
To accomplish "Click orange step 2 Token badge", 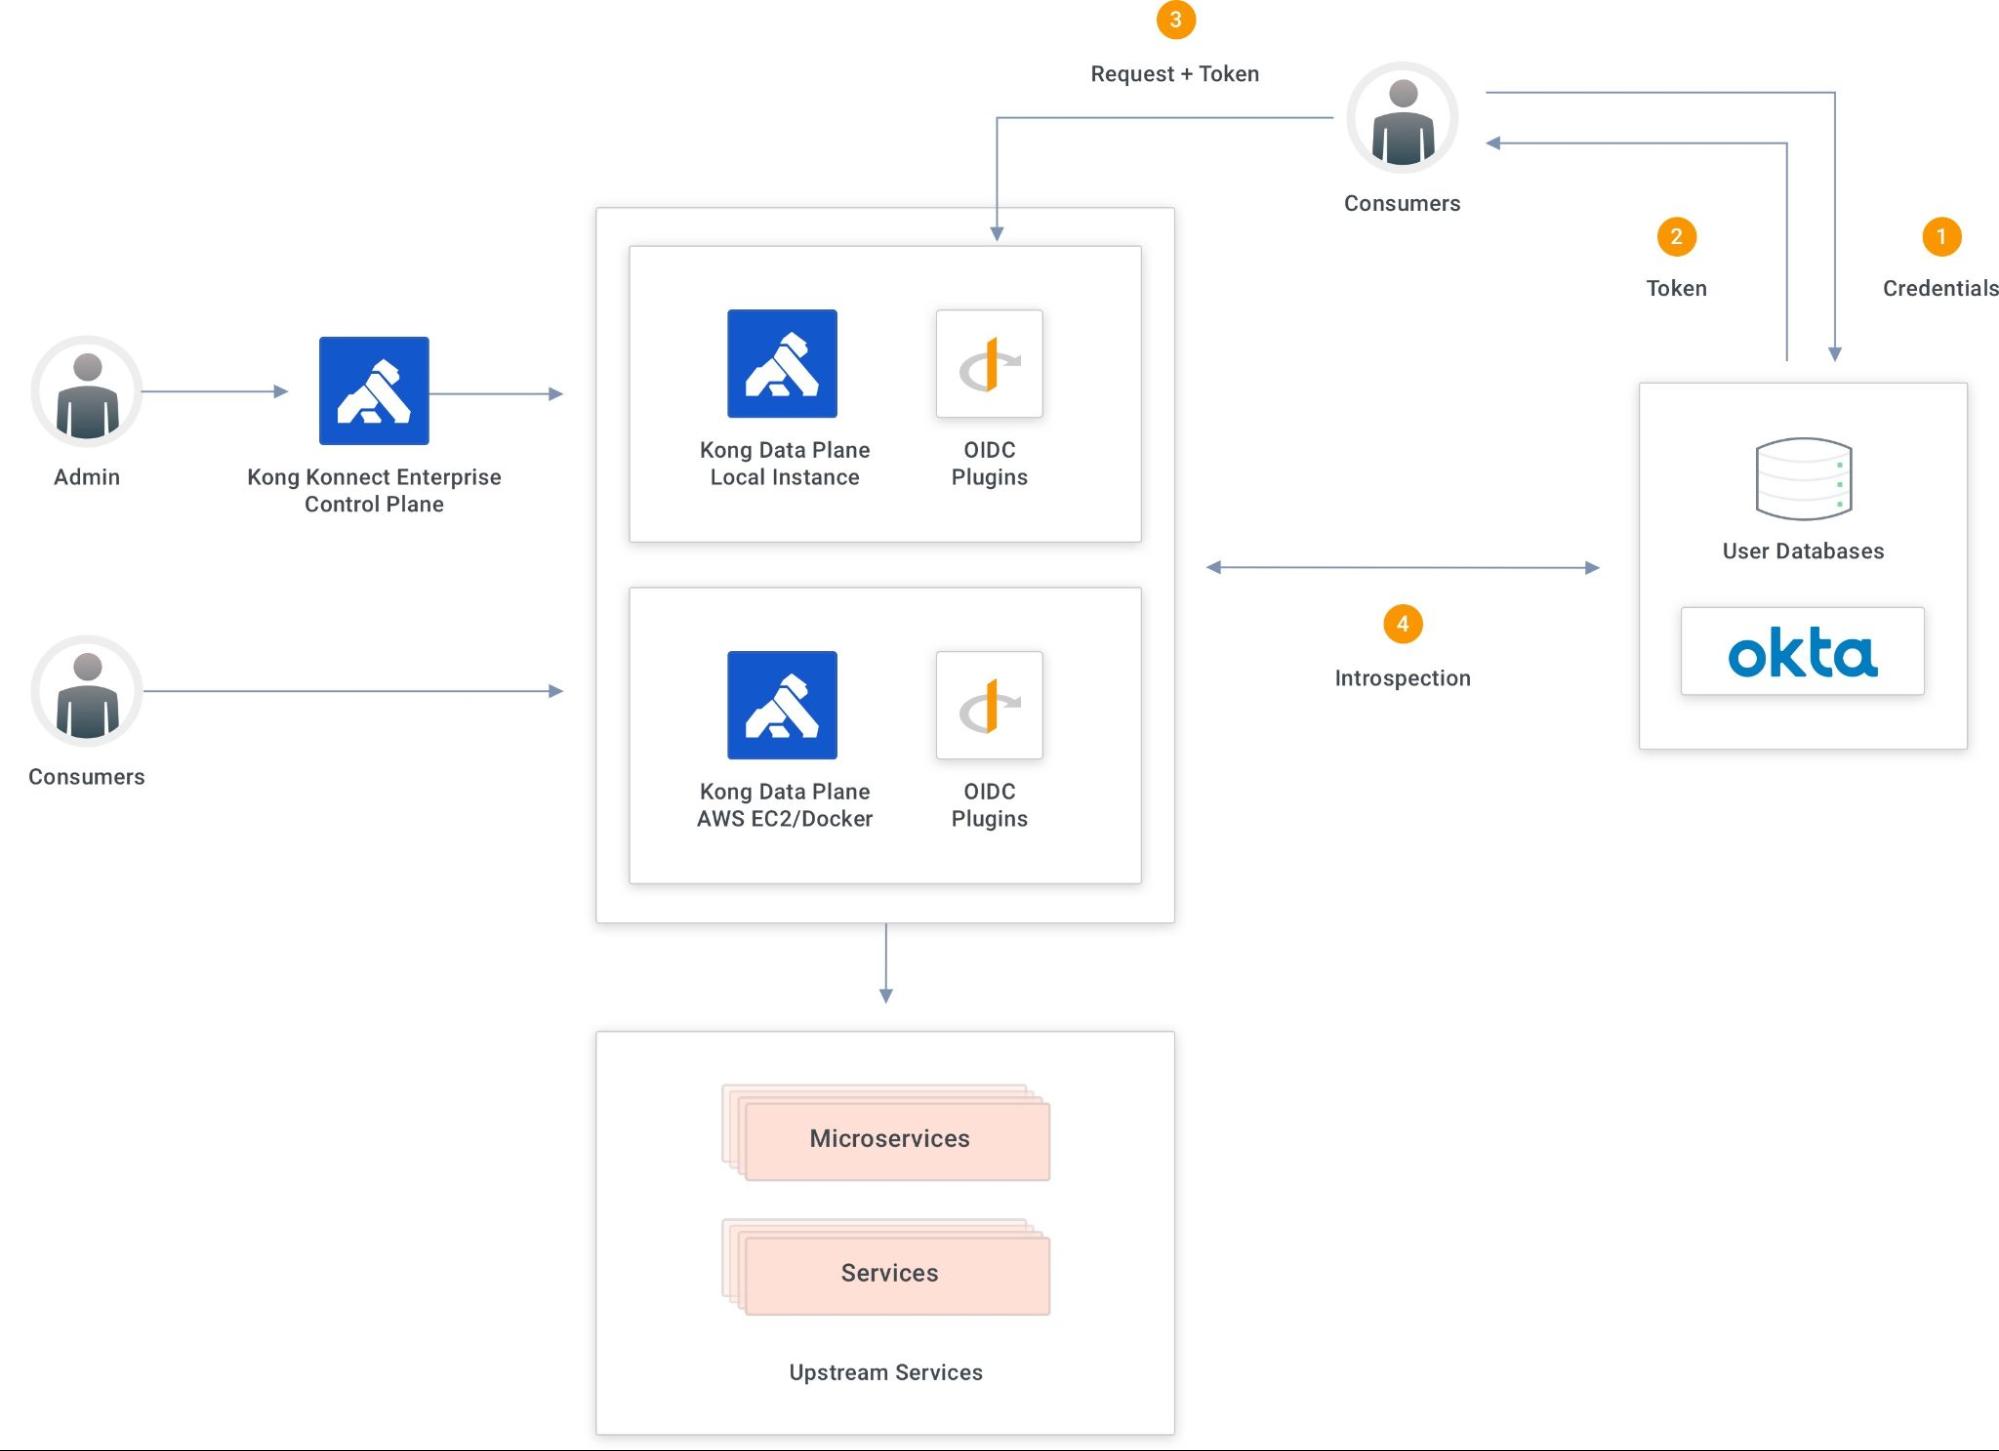I will click(x=1676, y=237).
